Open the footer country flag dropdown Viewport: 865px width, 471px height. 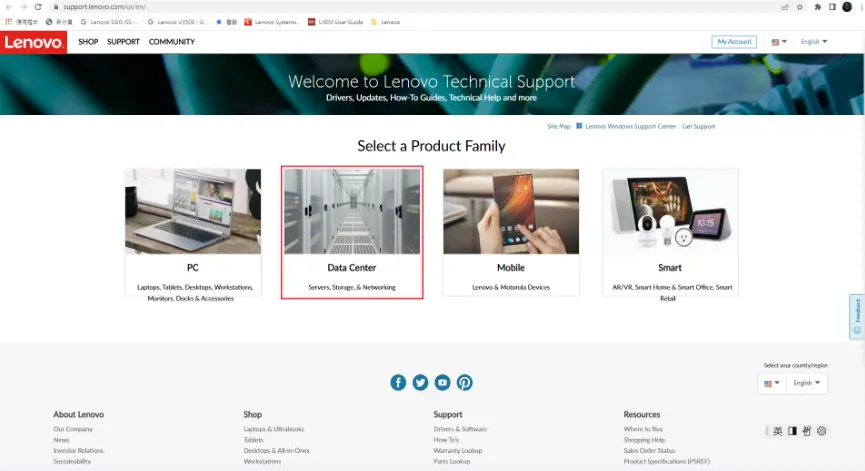click(x=771, y=383)
